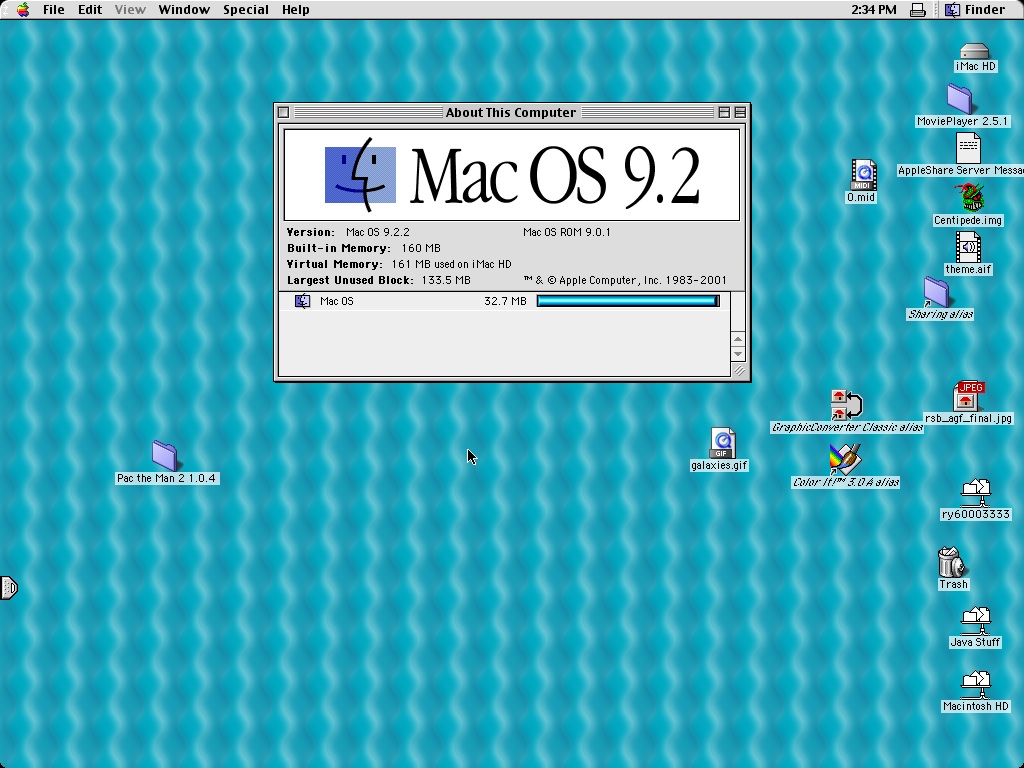
Task: Close the About This Computer window
Action: [283, 112]
